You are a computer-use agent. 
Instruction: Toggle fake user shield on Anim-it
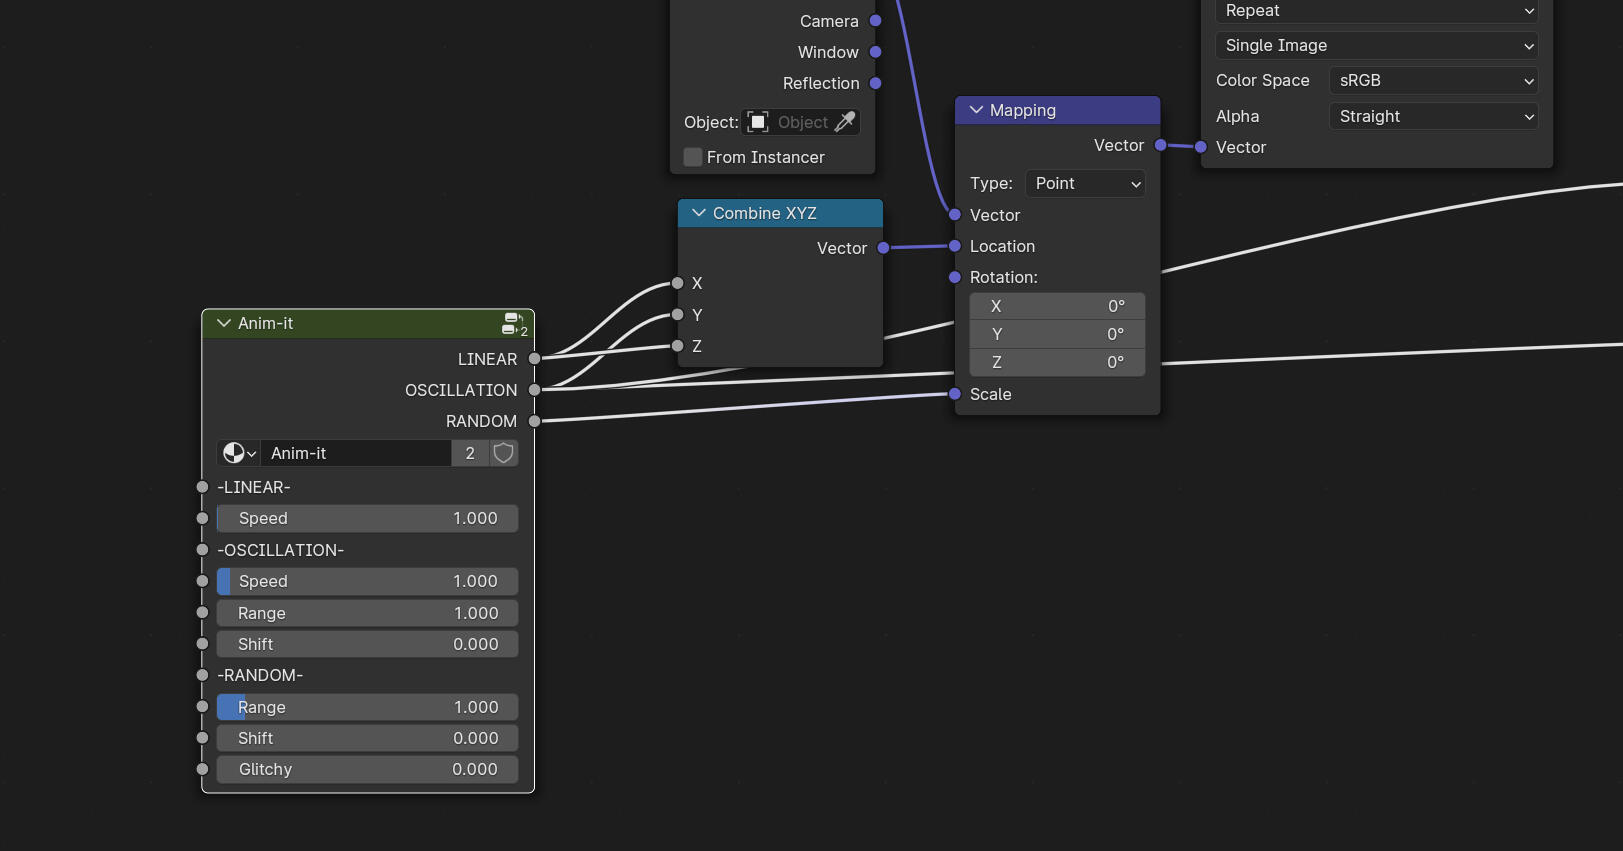[x=504, y=453]
